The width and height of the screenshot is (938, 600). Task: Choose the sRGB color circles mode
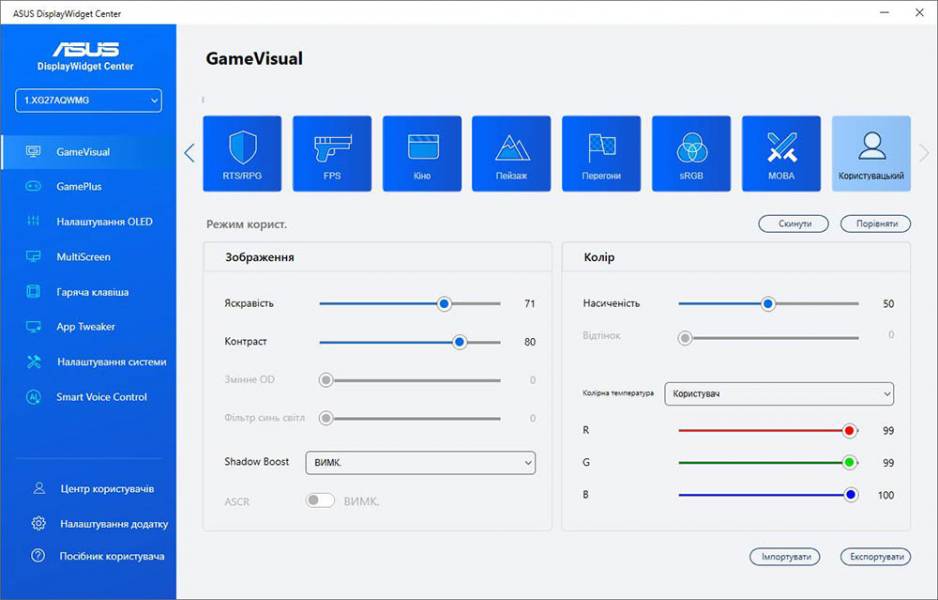click(691, 153)
